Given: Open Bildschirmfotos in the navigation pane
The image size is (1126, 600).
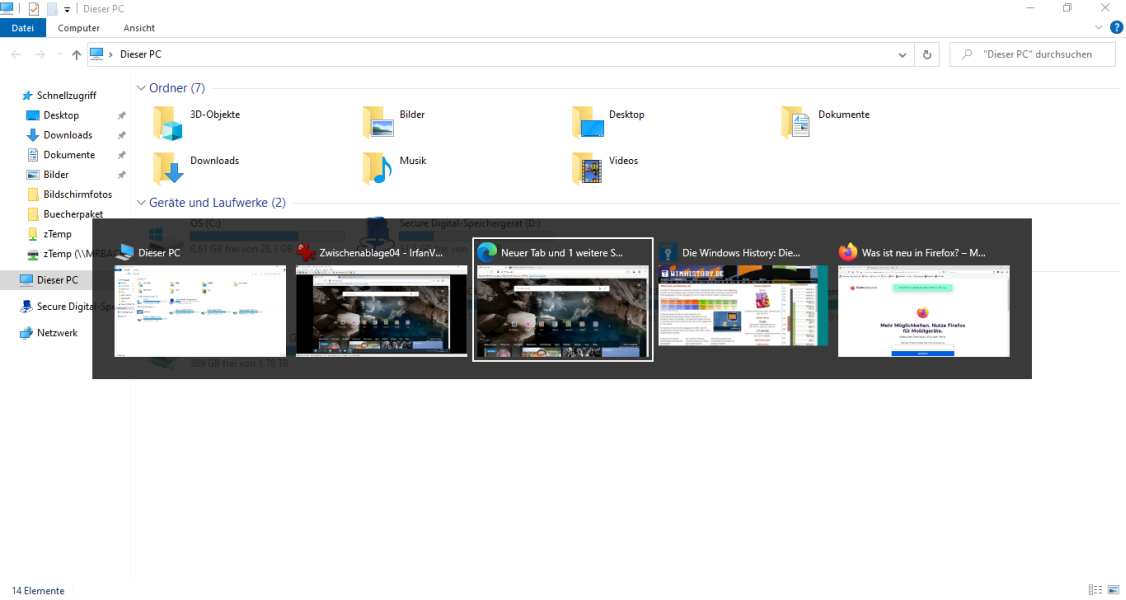Looking at the screenshot, I should [70, 194].
